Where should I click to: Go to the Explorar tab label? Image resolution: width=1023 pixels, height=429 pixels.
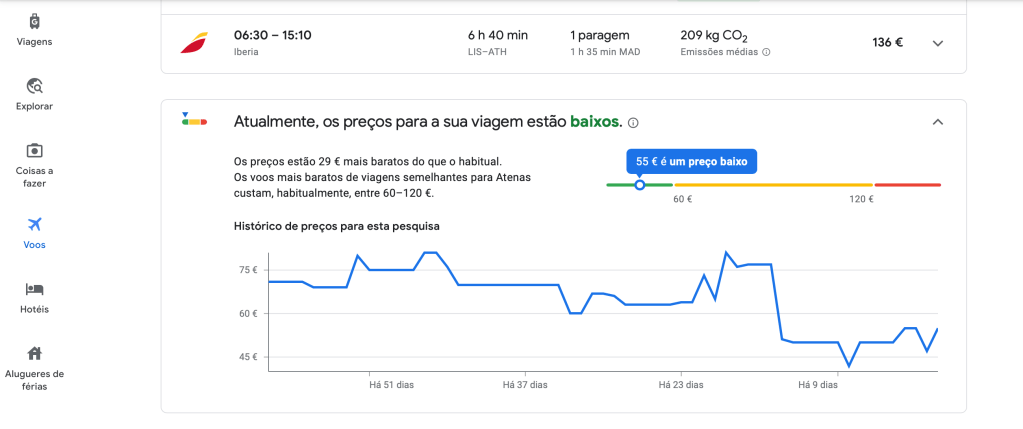coord(35,106)
